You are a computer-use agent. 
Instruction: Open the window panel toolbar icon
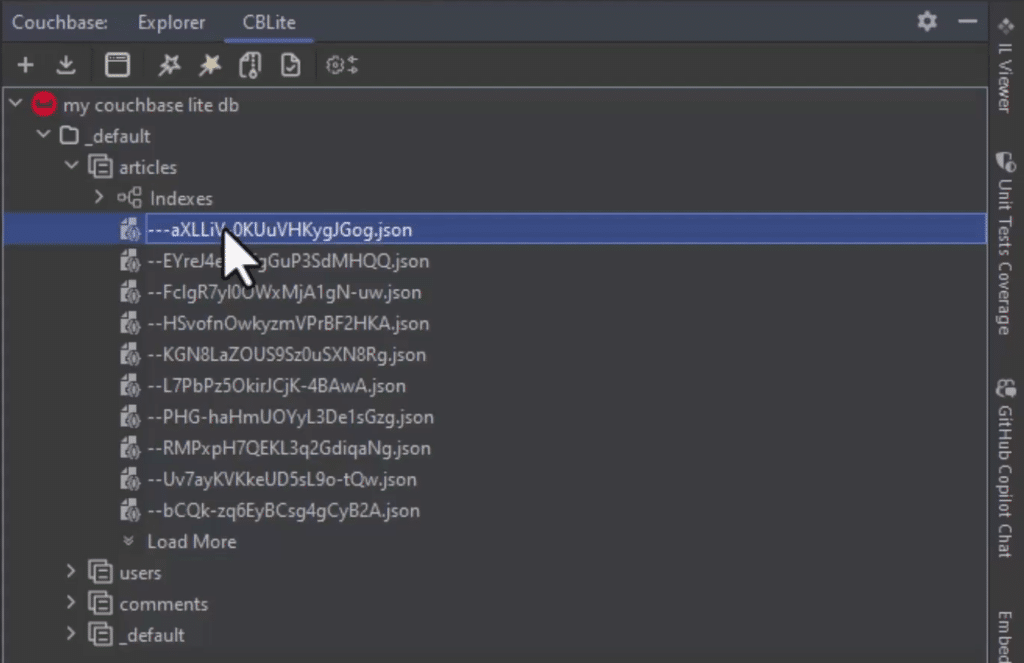pyautogui.click(x=117, y=66)
